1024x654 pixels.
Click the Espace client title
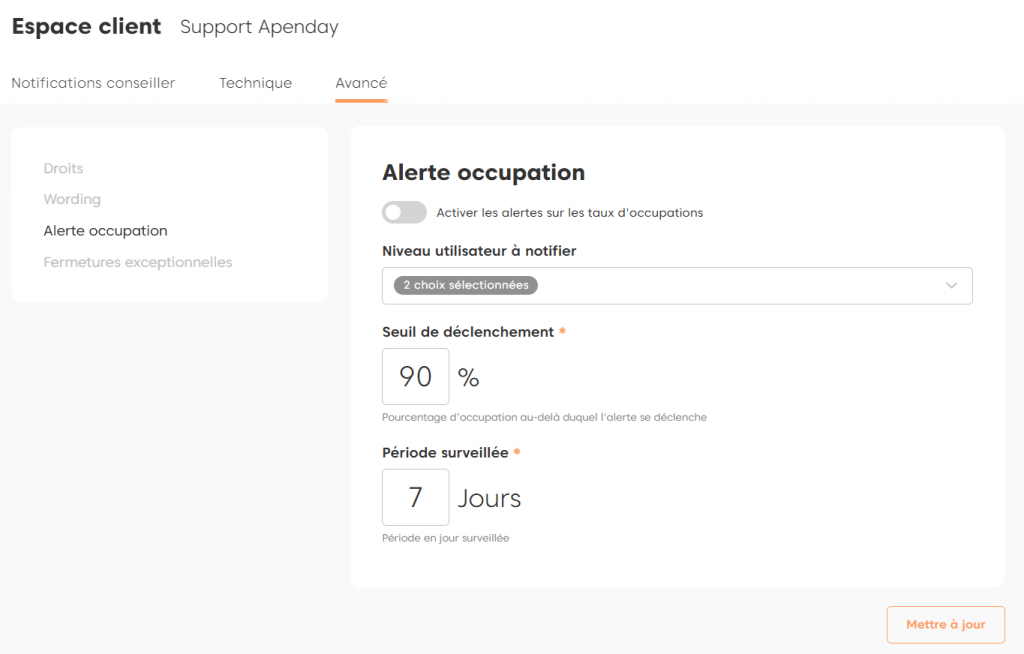(x=86, y=27)
